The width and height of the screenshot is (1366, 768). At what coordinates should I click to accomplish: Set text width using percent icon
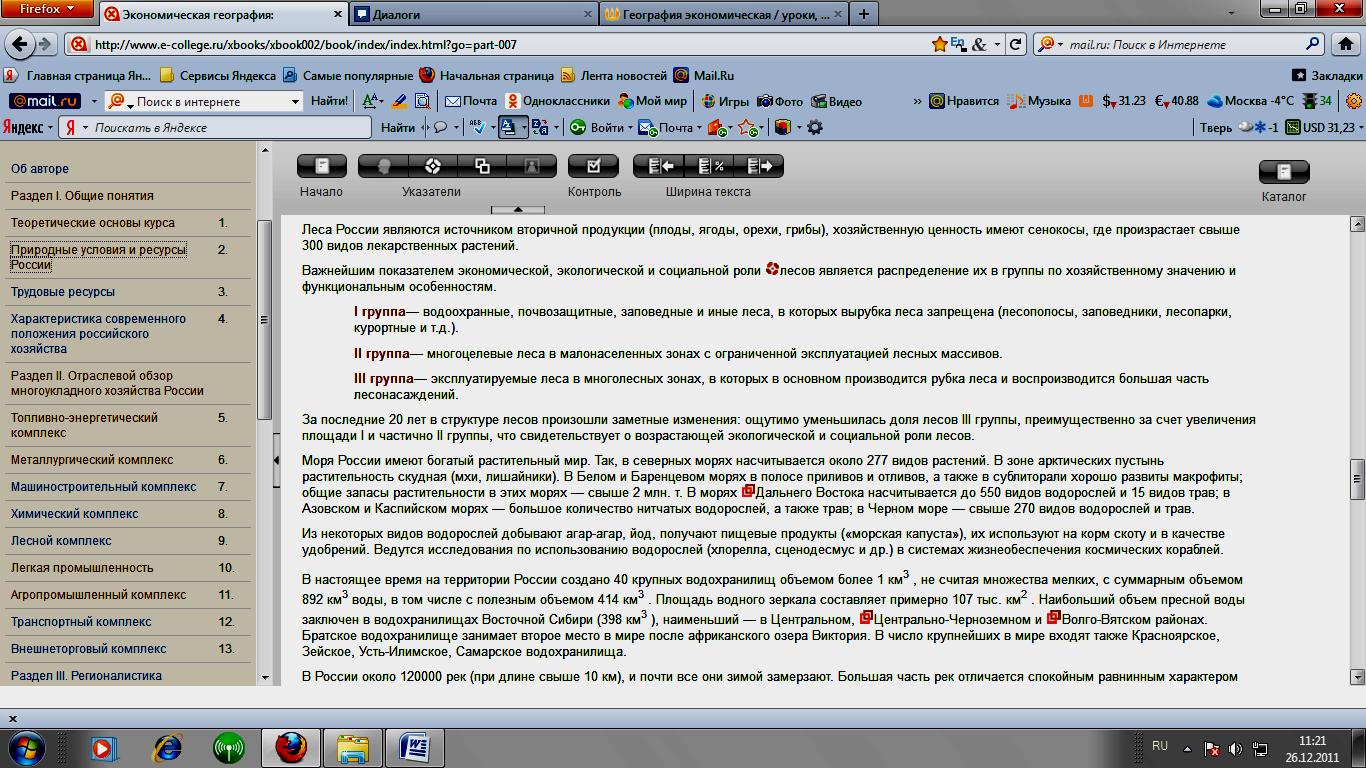pyautogui.click(x=709, y=166)
